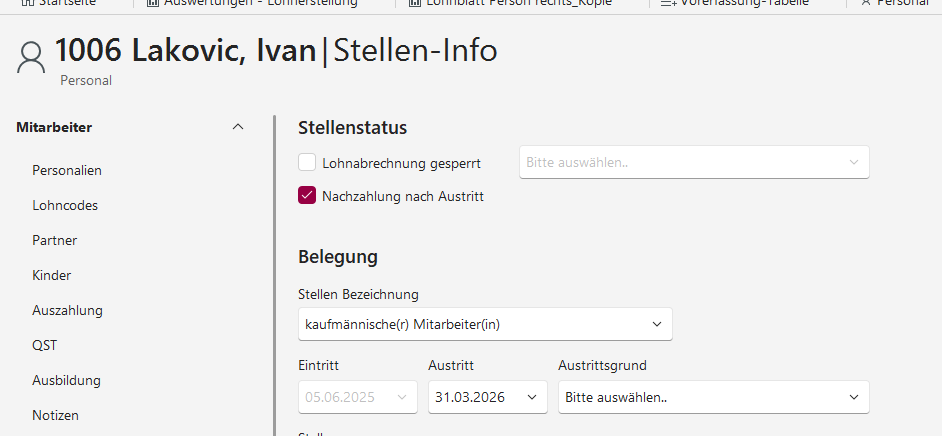The height and width of the screenshot is (436, 942).
Task: Open the QST sidebar entry
Action: pyautogui.click(x=45, y=345)
